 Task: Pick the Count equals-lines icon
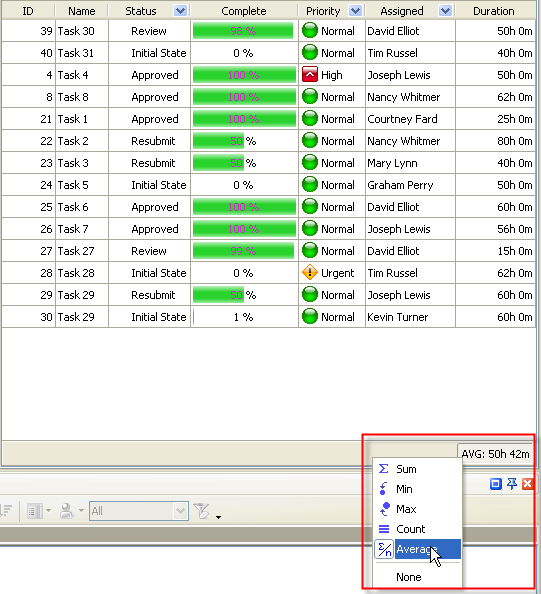click(384, 529)
